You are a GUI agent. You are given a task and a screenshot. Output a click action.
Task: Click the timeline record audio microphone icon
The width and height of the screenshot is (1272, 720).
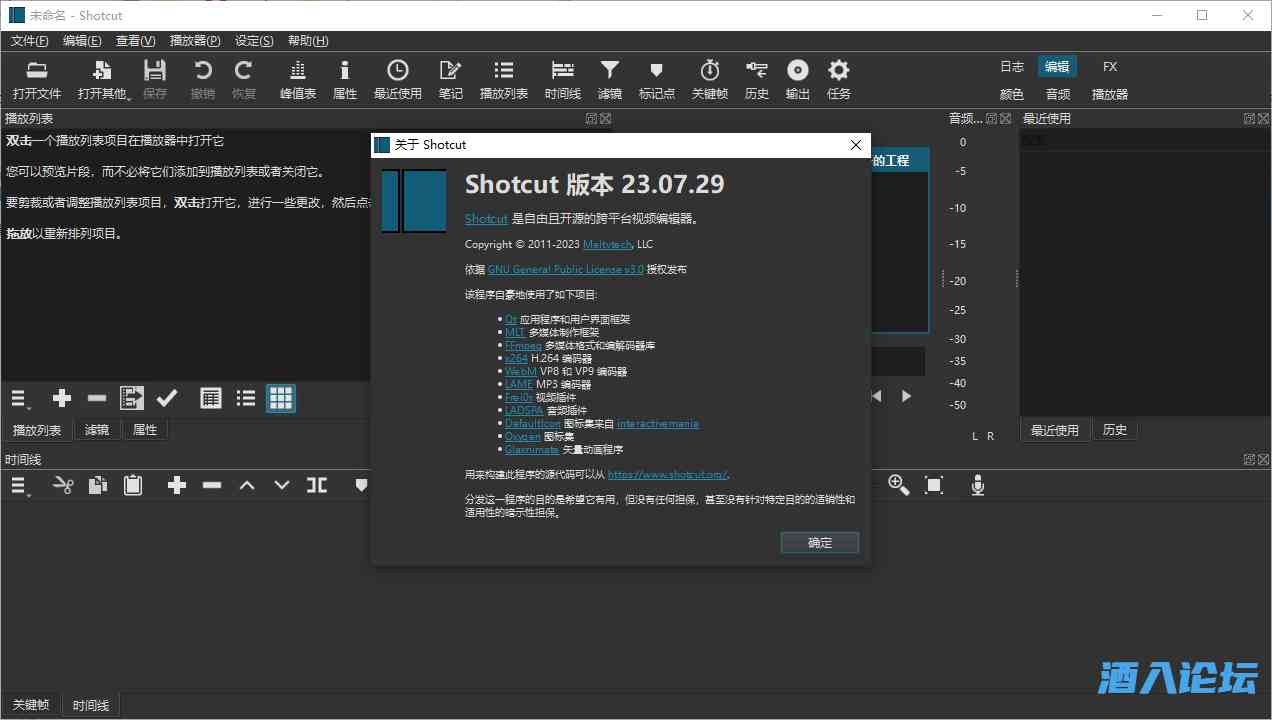point(977,485)
